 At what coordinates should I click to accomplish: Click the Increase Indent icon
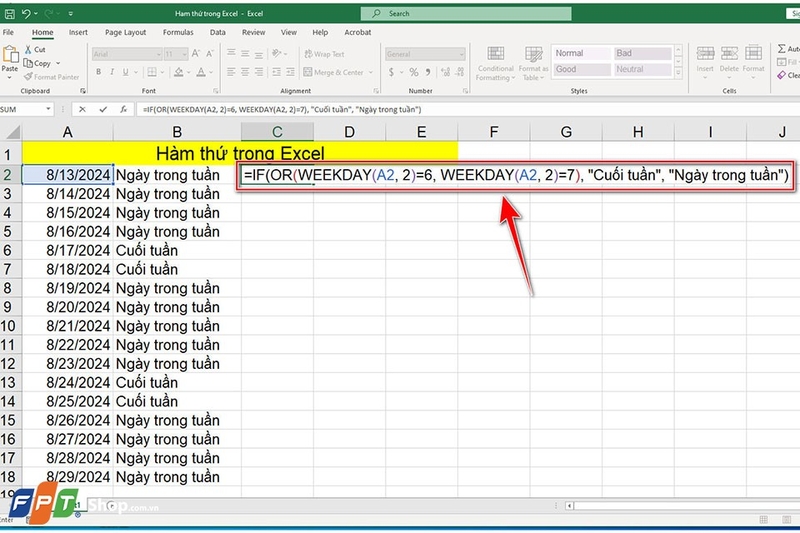pos(290,72)
